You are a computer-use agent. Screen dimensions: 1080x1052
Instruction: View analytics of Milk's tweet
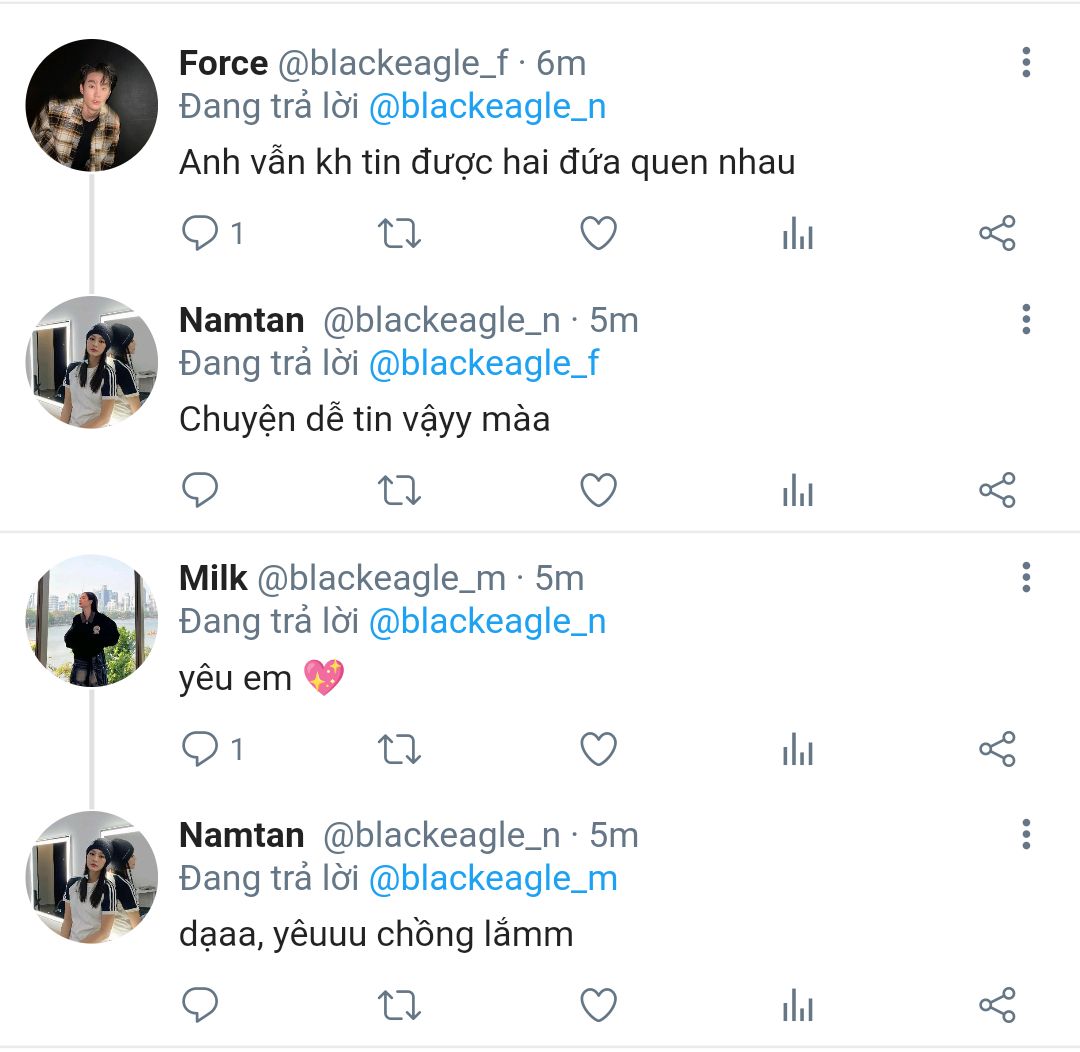pos(797,749)
